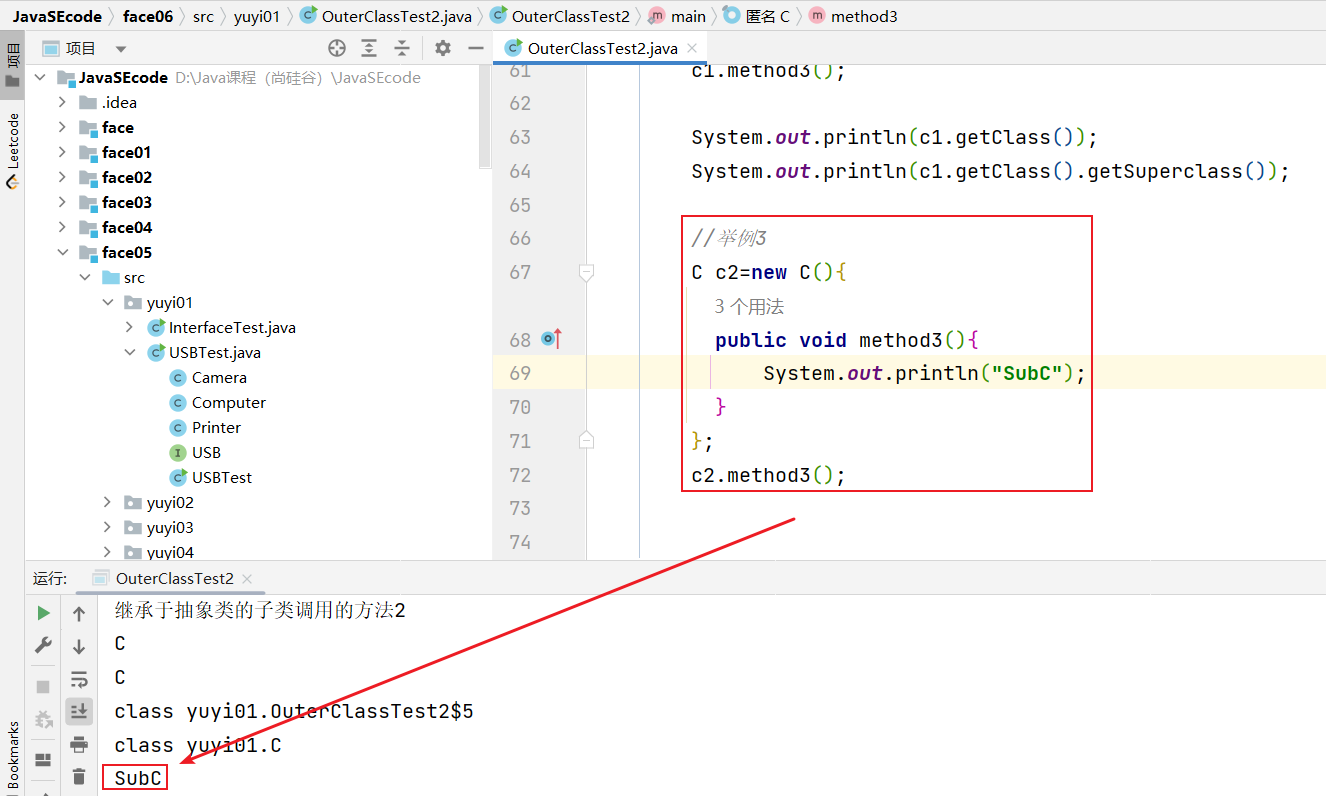The image size is (1326, 796).
Task: Click JavaSEcode in breadcrumb bar
Action: [x=56, y=16]
